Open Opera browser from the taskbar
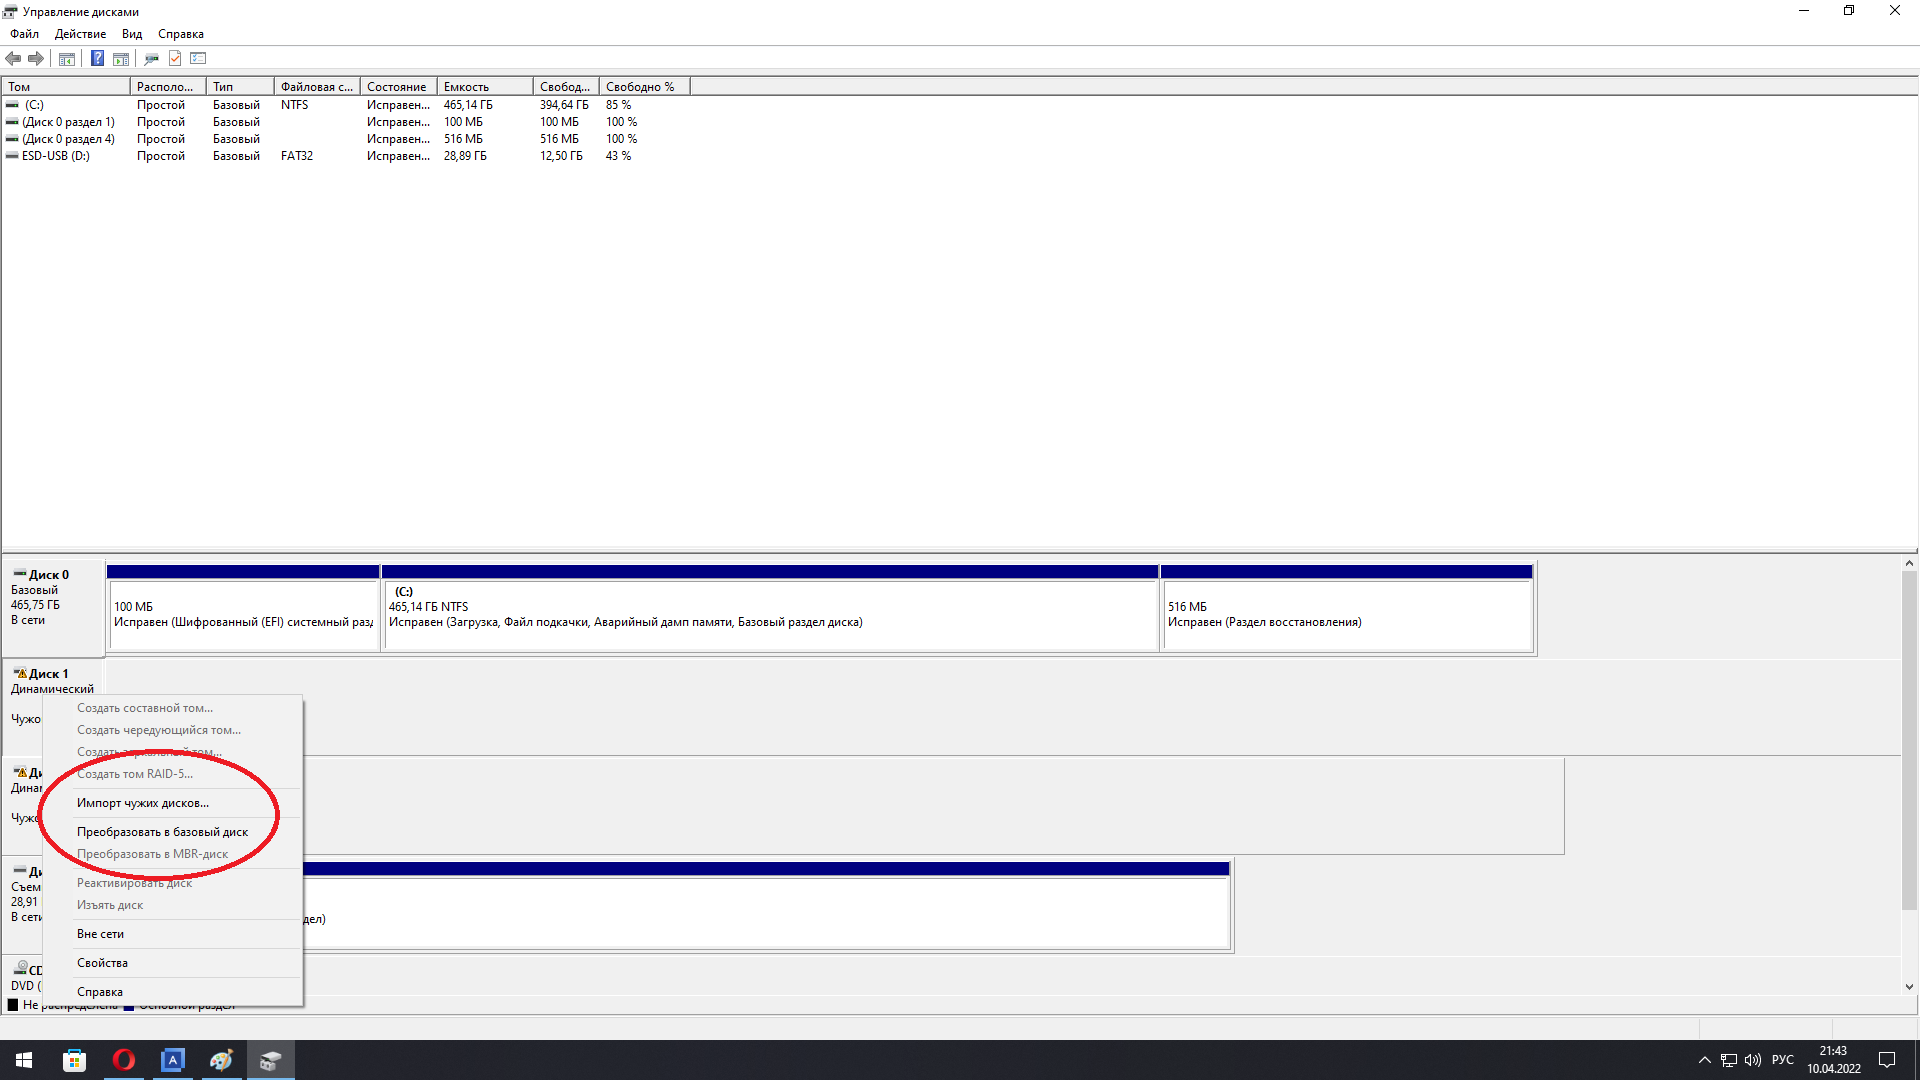The height and width of the screenshot is (1080, 1920). [x=124, y=1060]
